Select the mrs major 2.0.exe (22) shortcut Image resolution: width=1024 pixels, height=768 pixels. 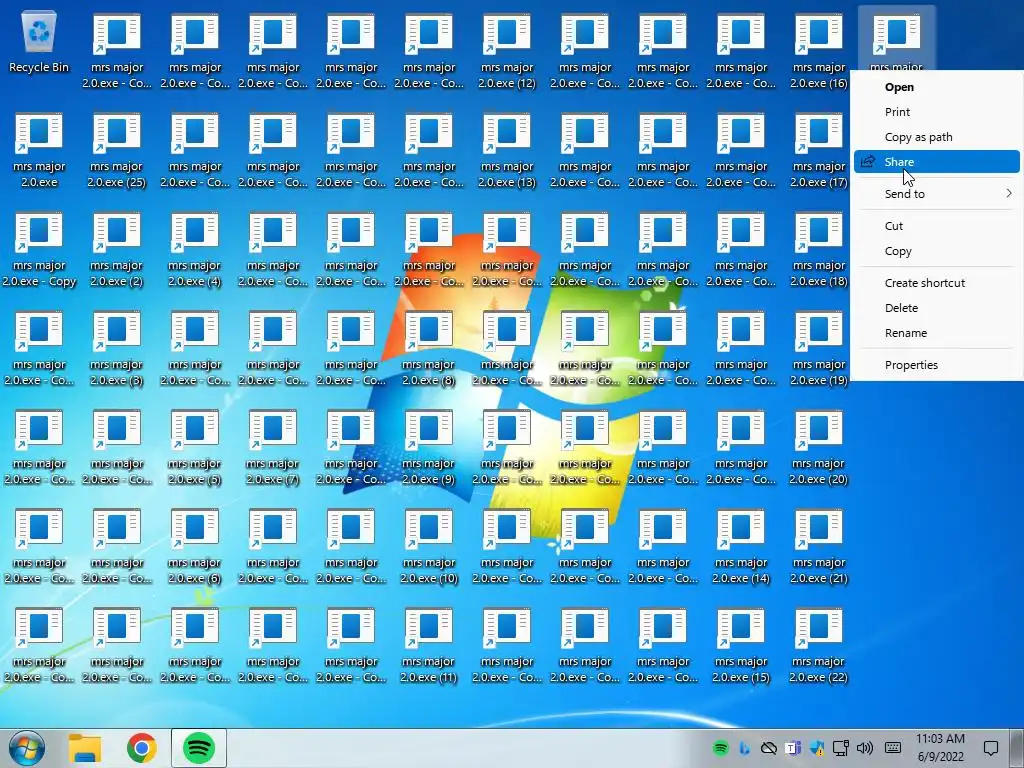[818, 647]
